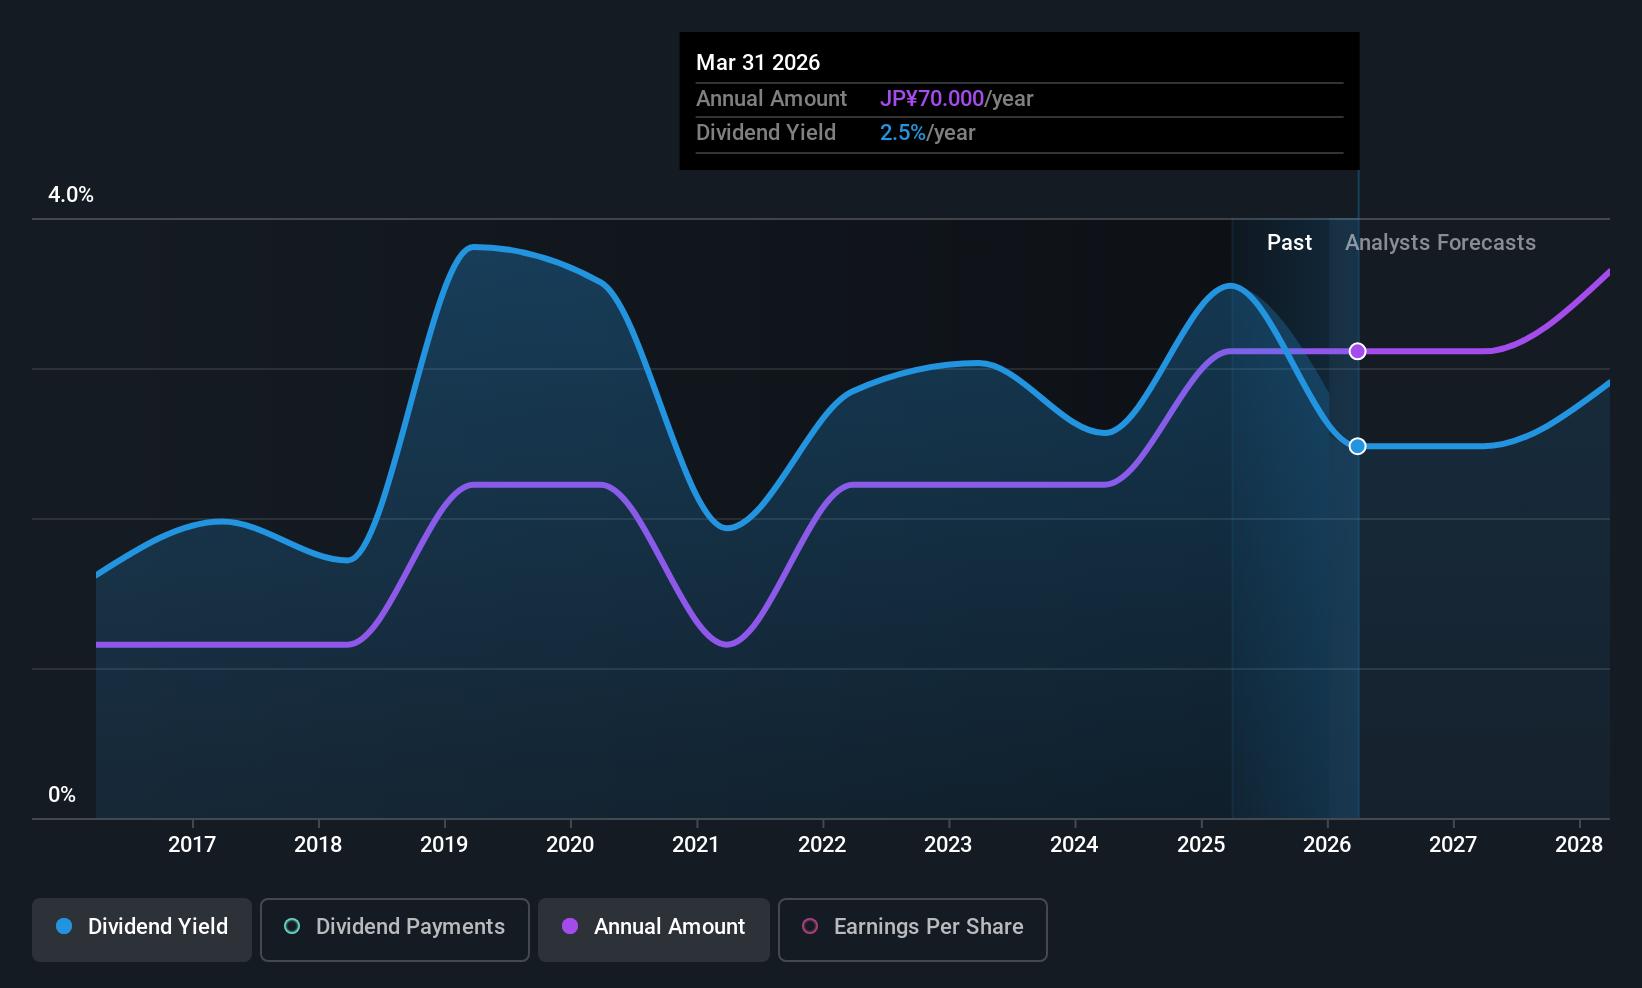The height and width of the screenshot is (988, 1642).
Task: Click the 0% y-axis label
Action: (x=62, y=795)
